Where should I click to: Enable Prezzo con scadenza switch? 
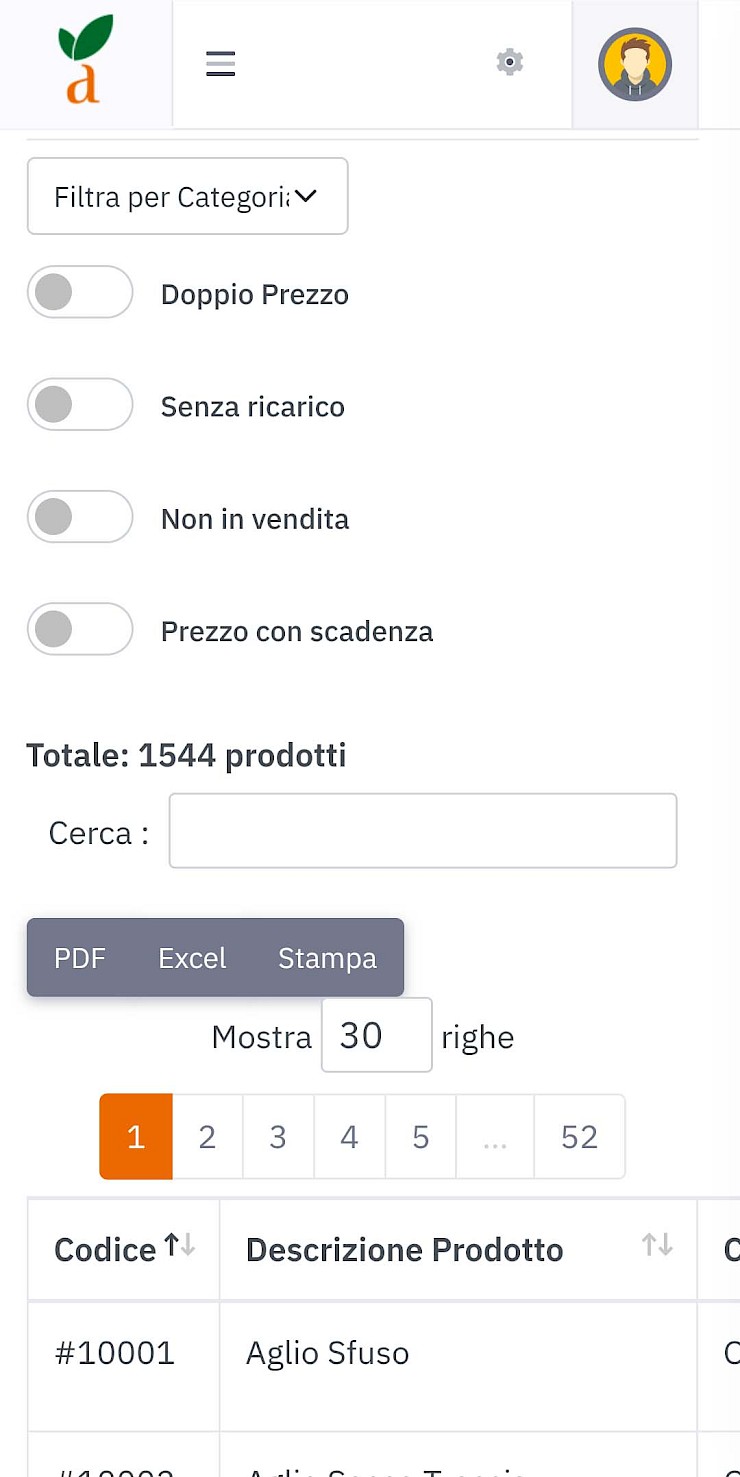tap(80, 629)
